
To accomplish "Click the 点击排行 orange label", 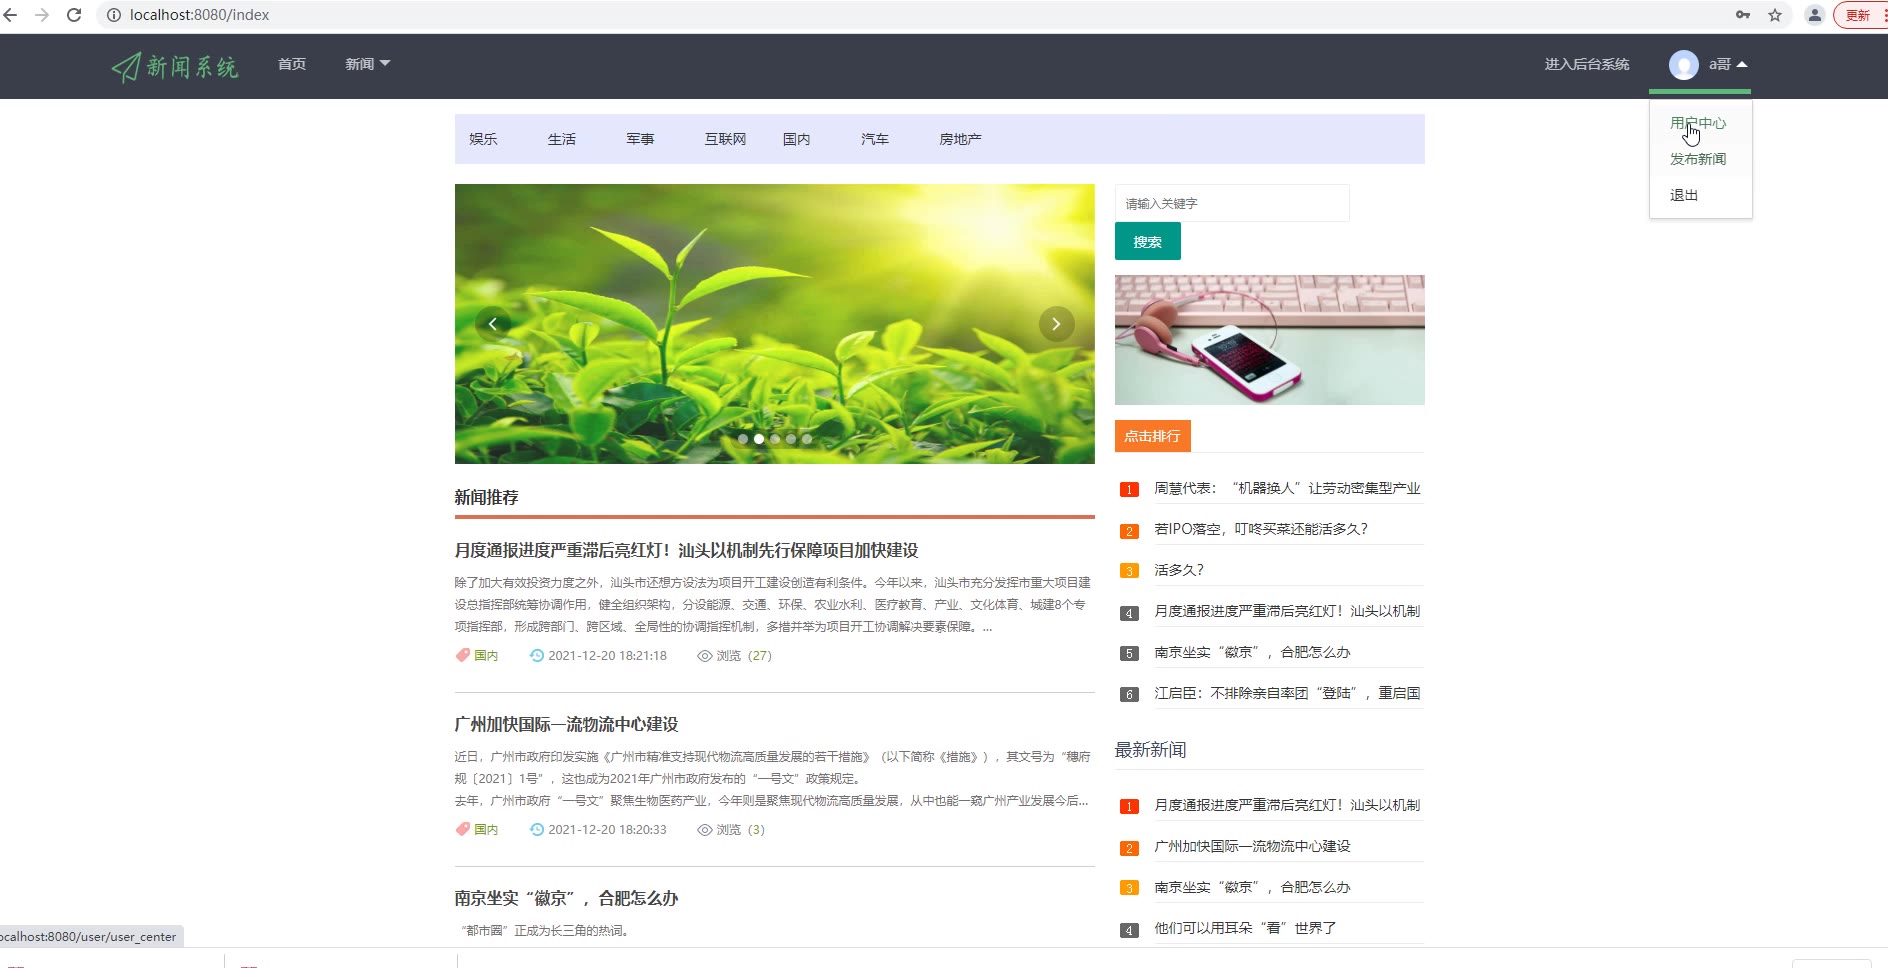I will coord(1153,436).
